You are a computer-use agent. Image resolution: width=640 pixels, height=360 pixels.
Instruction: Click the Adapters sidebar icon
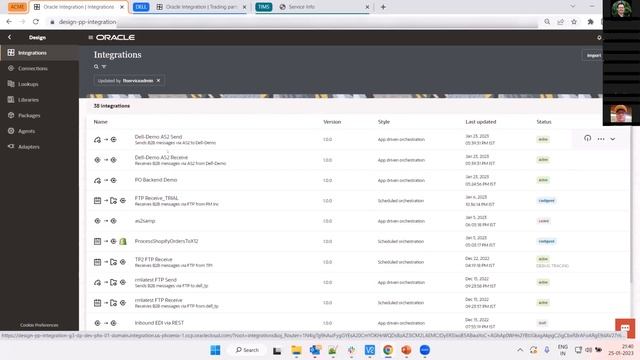[x=11, y=147]
